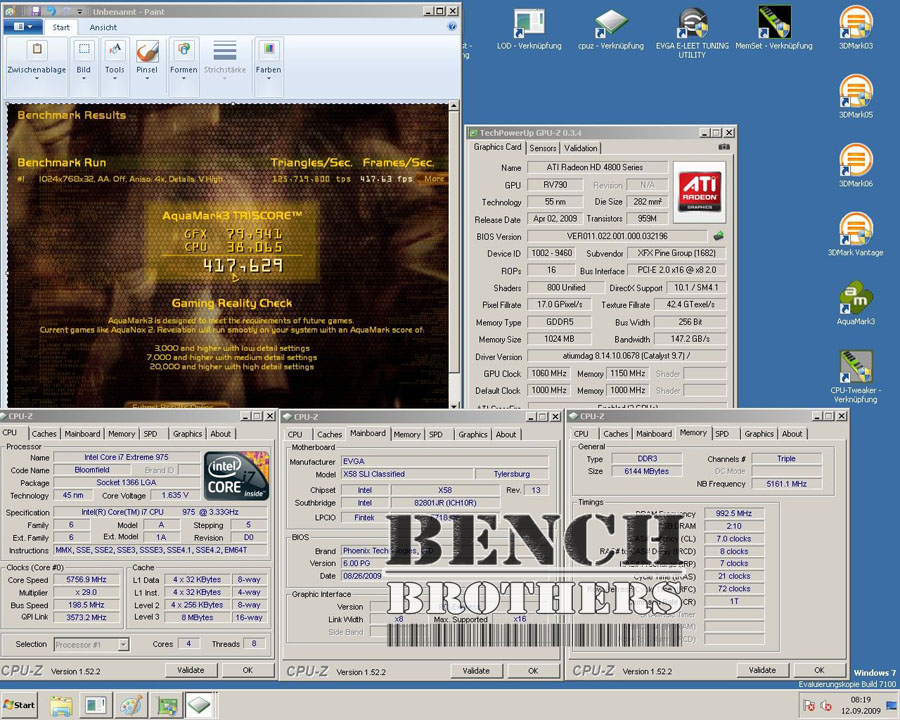Expand the Farben group in Paint
900x720 pixels.
click(269, 67)
